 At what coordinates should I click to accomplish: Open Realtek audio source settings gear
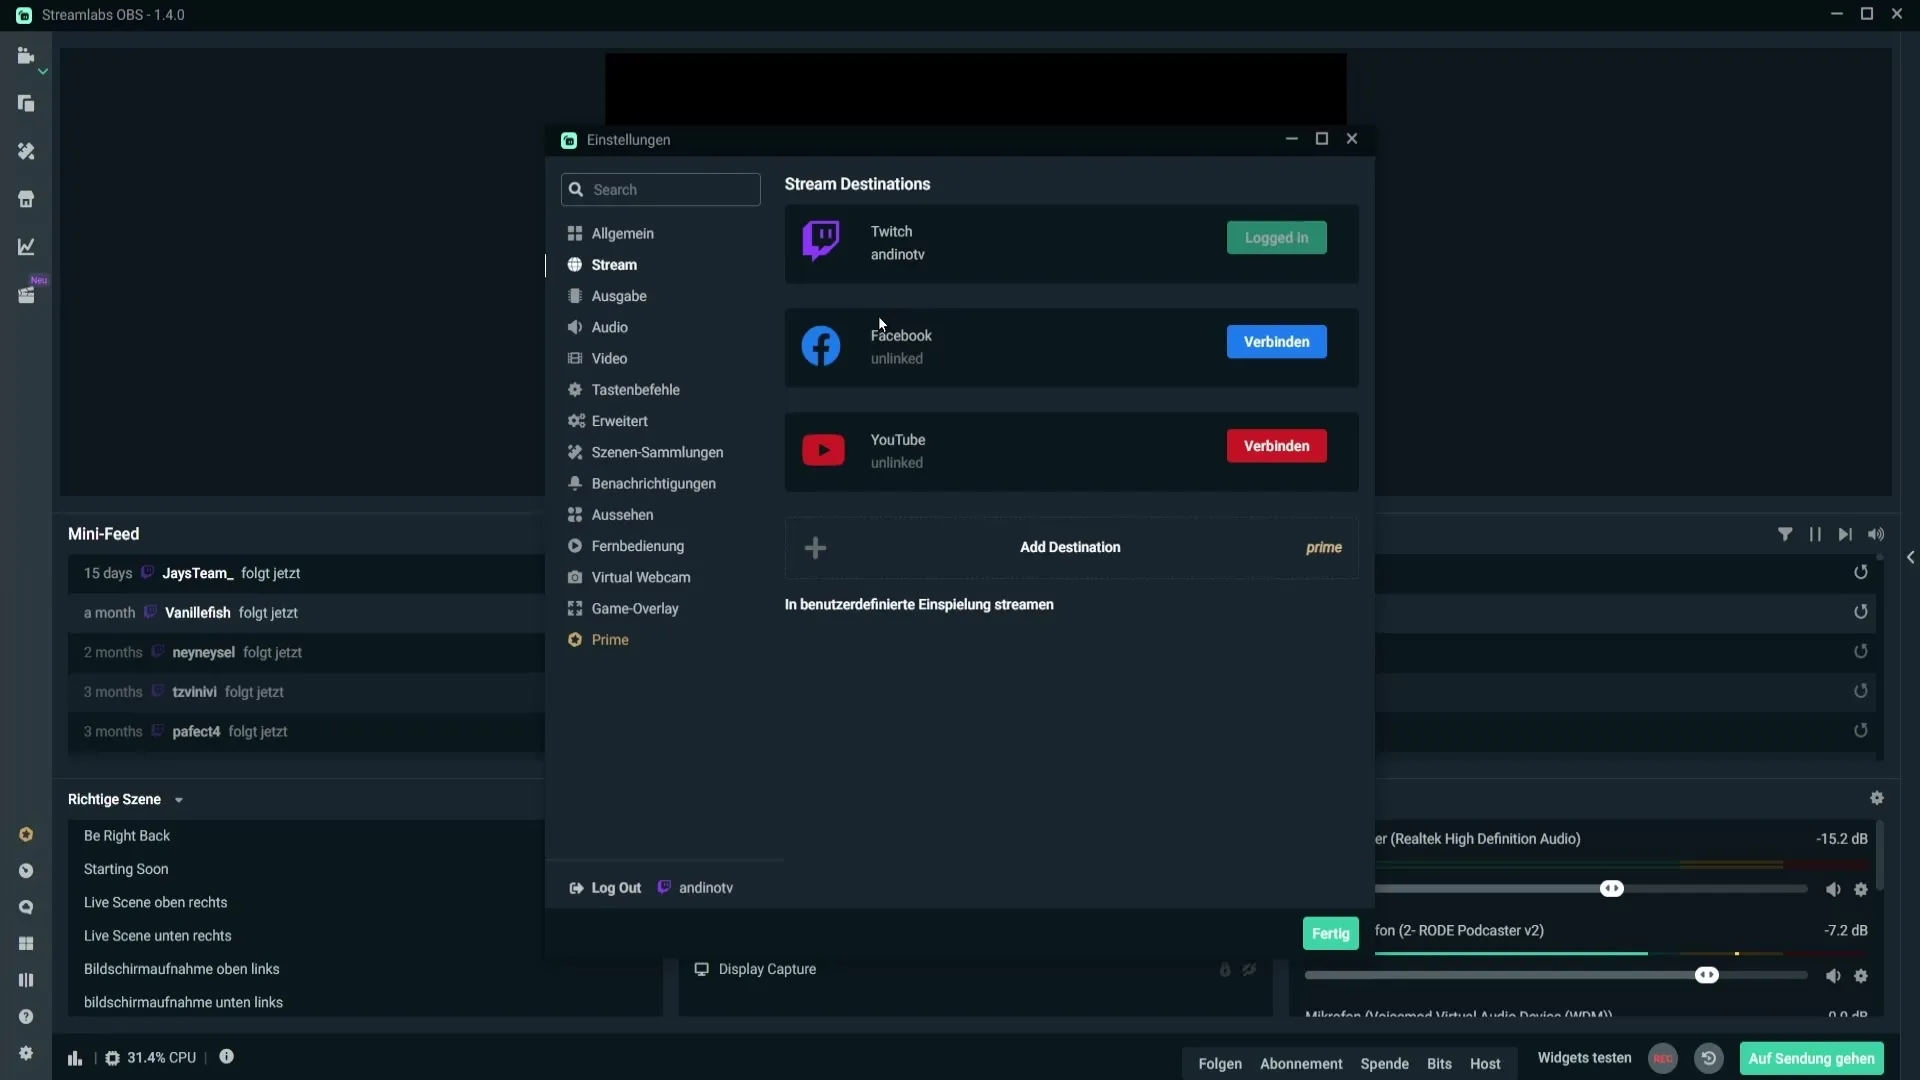tap(1861, 890)
